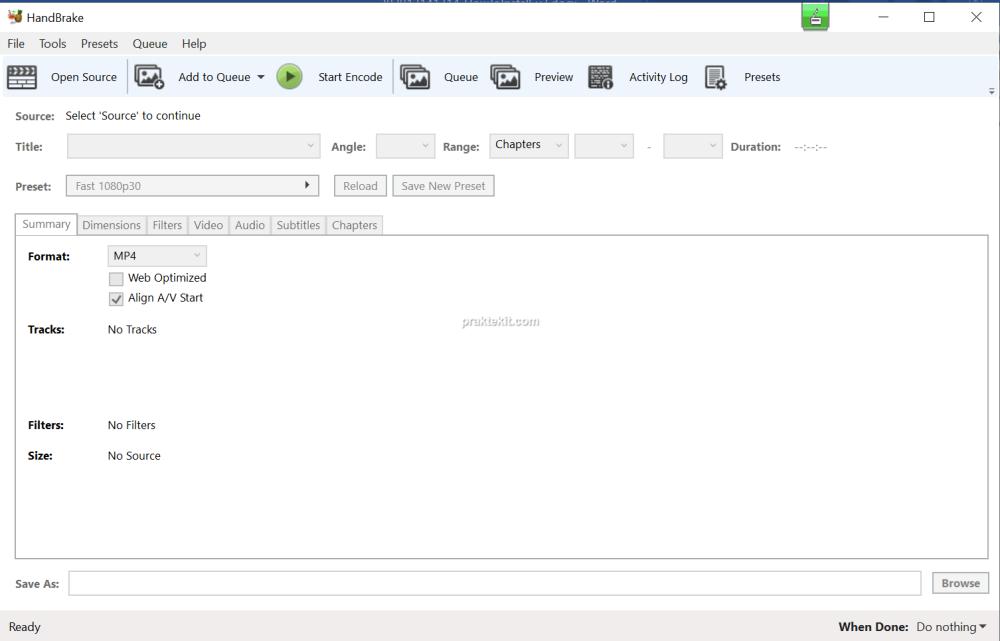The height and width of the screenshot is (641, 1000).
Task: Click the Queue stacked images icon
Action: tap(415, 77)
